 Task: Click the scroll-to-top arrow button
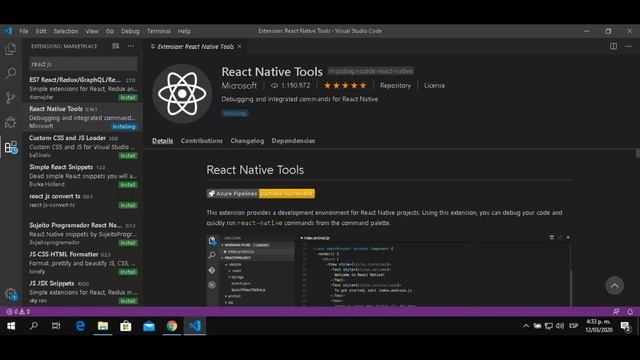click(x=614, y=286)
